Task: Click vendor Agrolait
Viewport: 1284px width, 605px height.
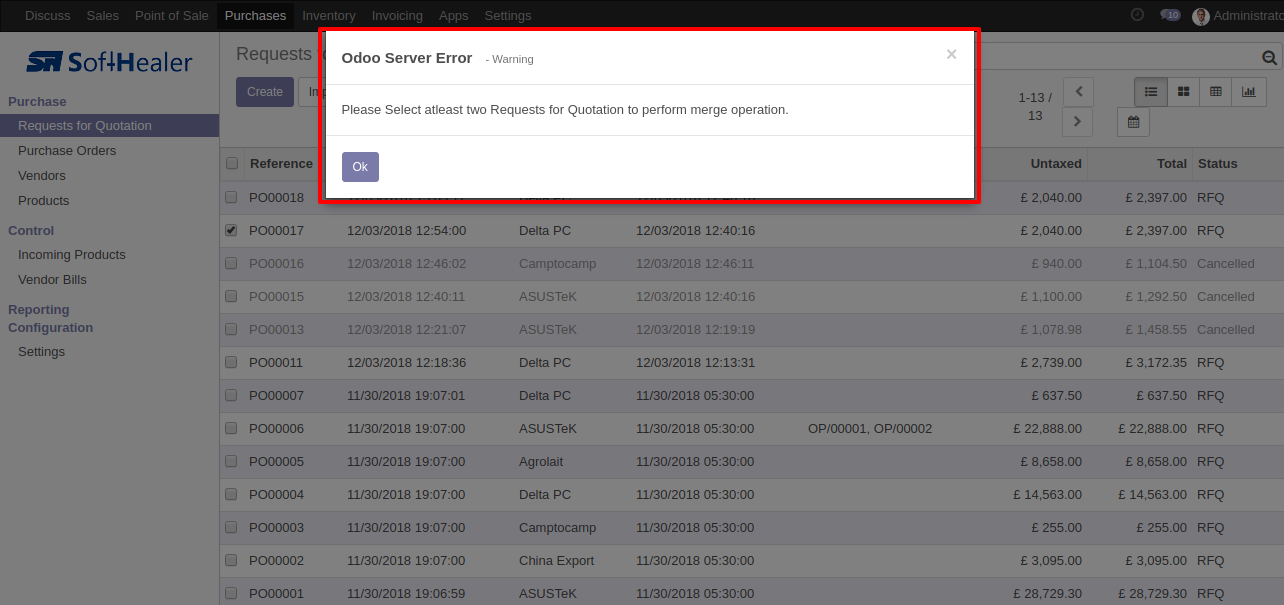Action: pyautogui.click(x=541, y=461)
